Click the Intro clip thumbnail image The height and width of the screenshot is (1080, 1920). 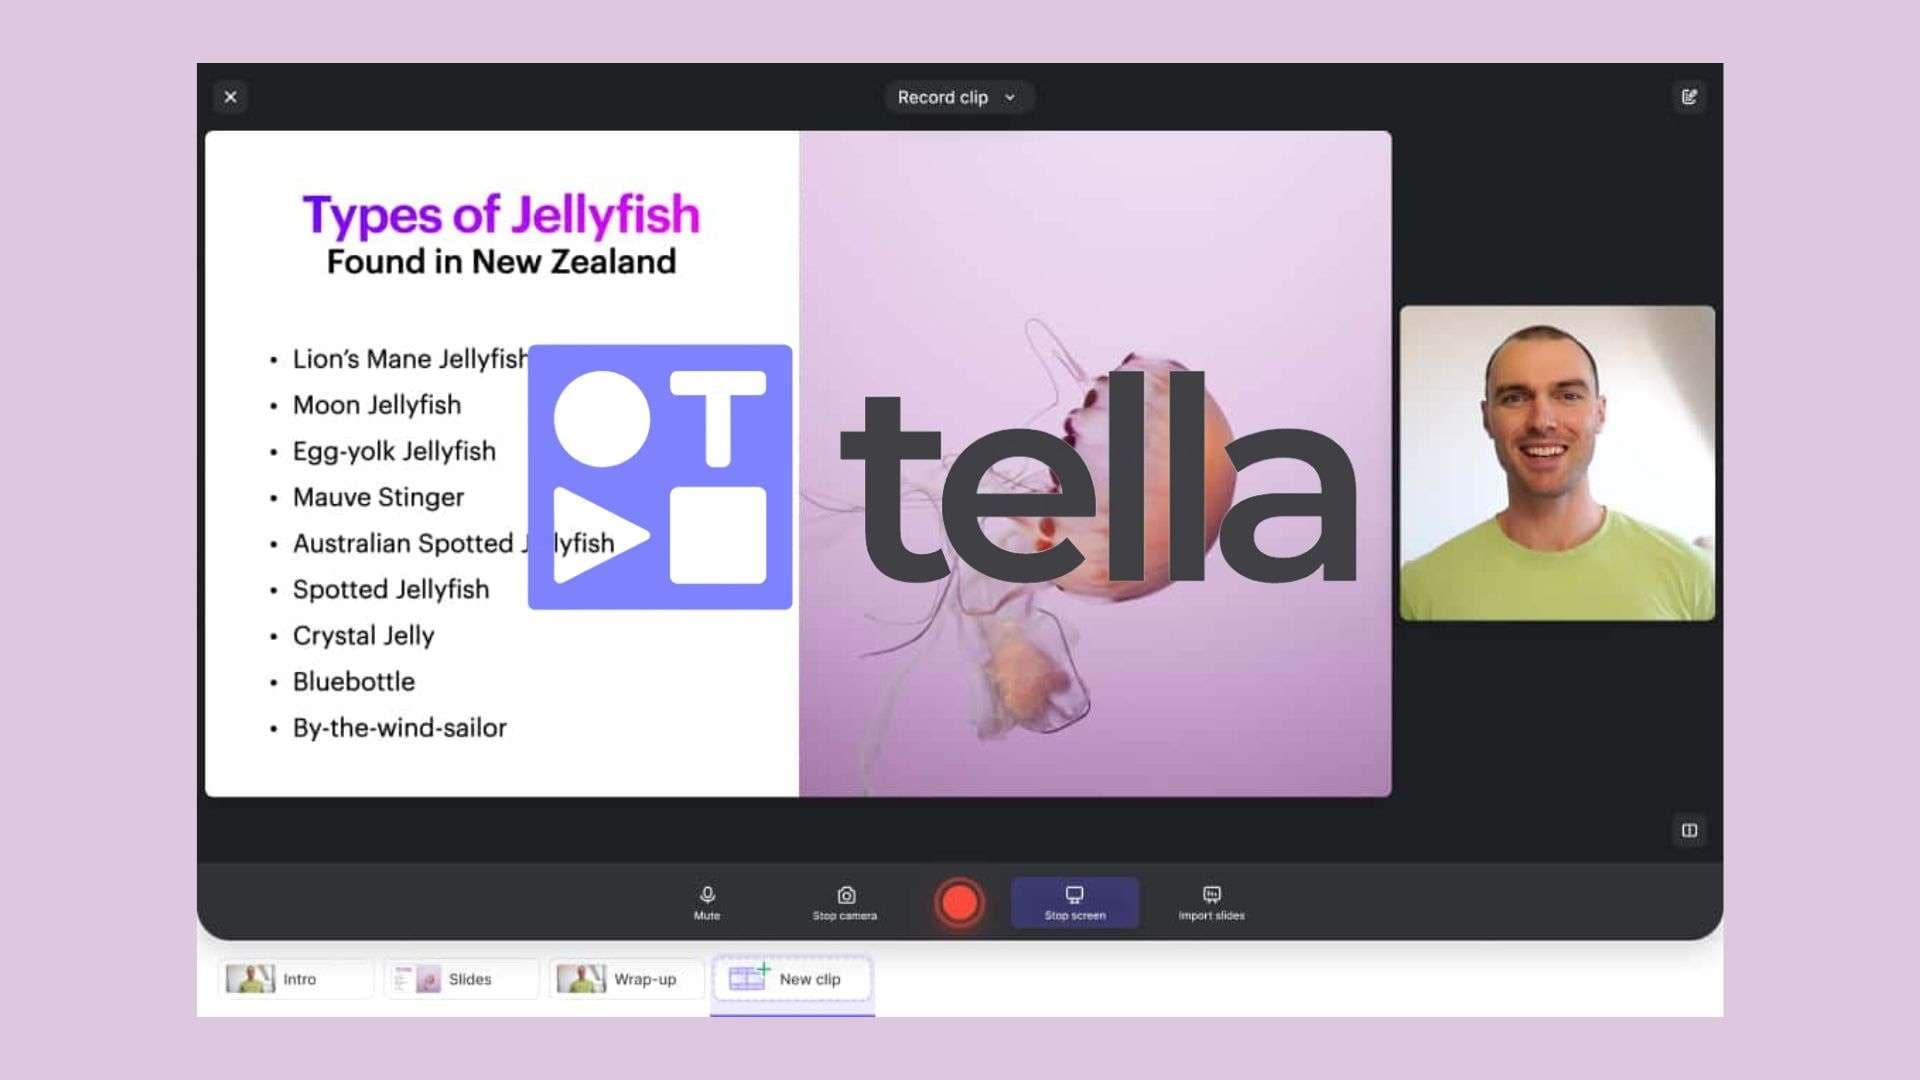250,979
